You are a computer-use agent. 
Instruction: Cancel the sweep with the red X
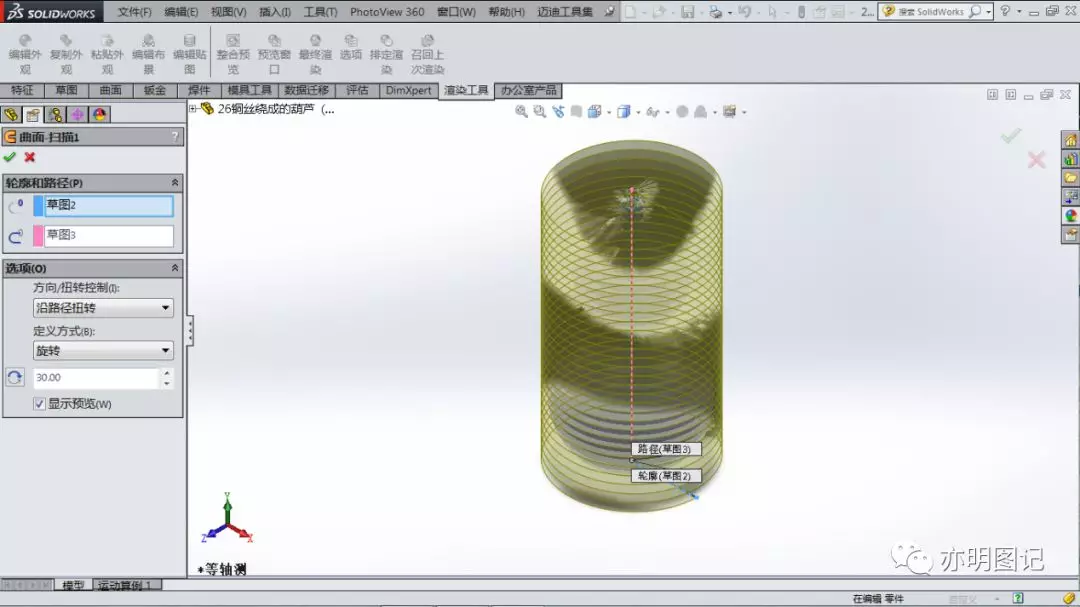point(30,157)
